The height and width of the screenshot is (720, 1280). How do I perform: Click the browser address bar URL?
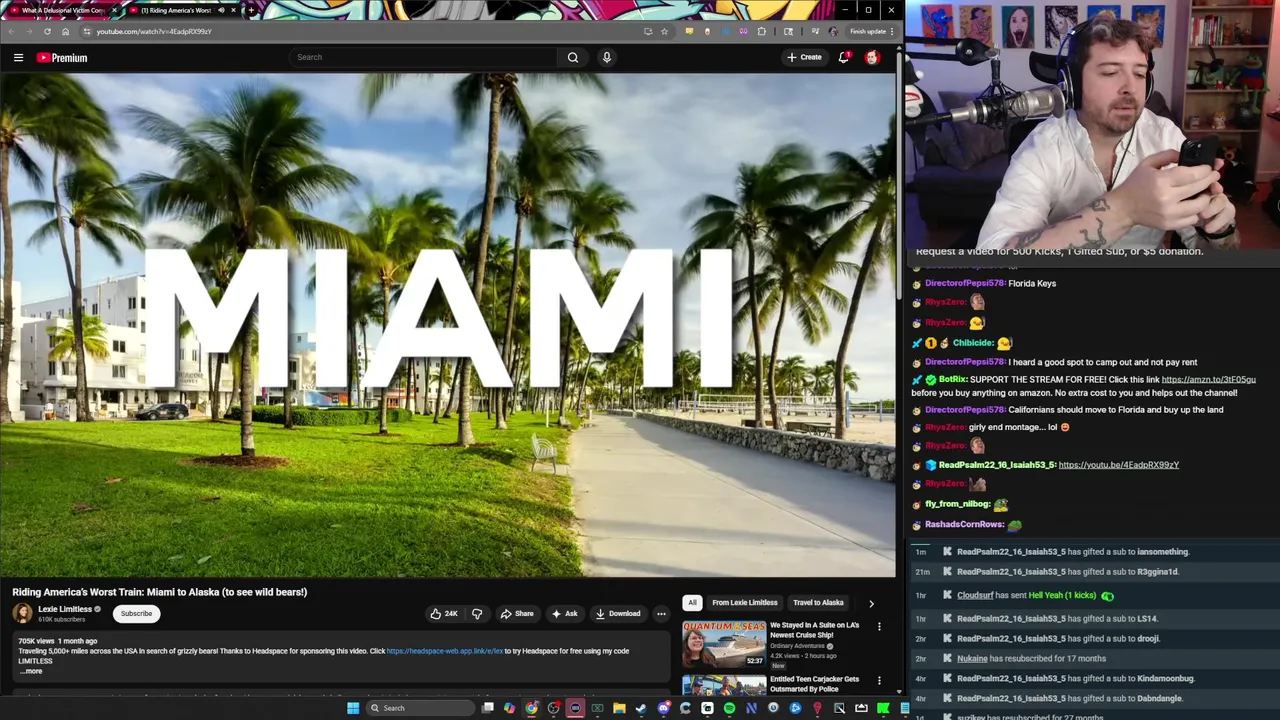(154, 31)
